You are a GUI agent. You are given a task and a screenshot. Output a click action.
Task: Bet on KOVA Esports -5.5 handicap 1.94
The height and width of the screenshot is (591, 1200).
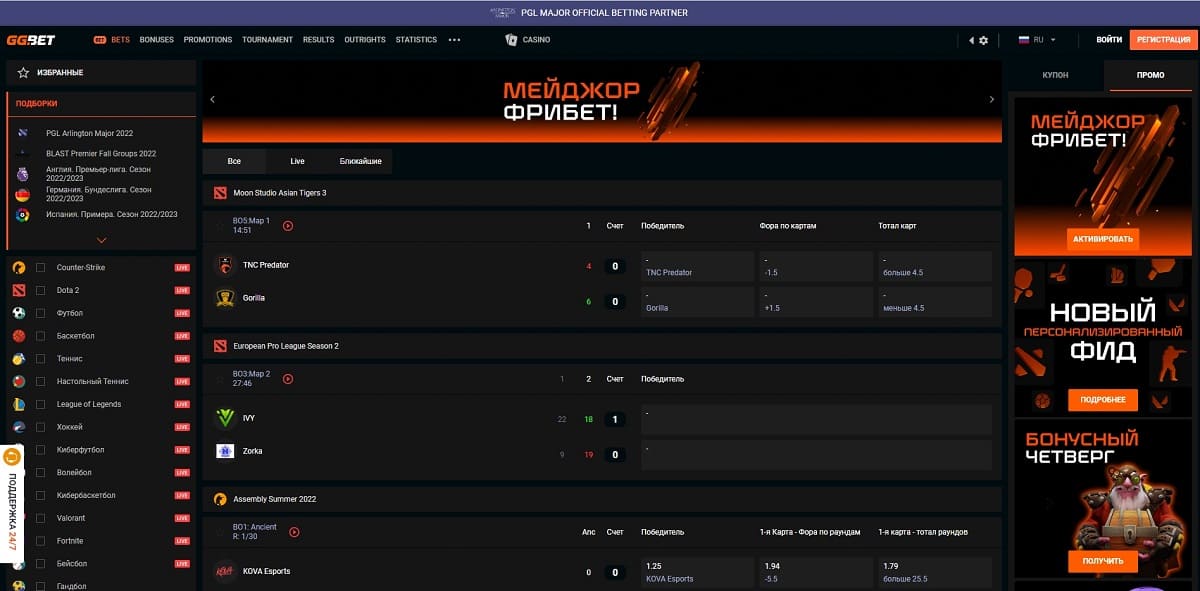tap(814, 572)
